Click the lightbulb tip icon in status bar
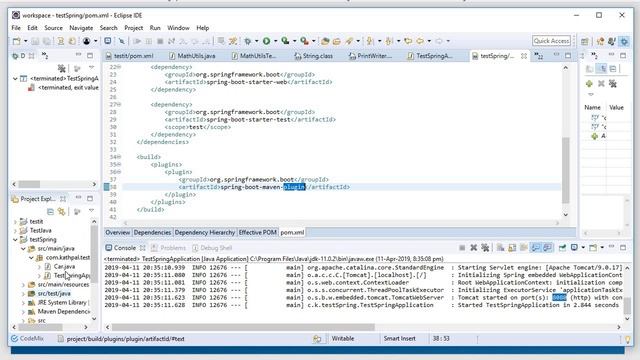This screenshot has width=640, height=360. point(627,339)
